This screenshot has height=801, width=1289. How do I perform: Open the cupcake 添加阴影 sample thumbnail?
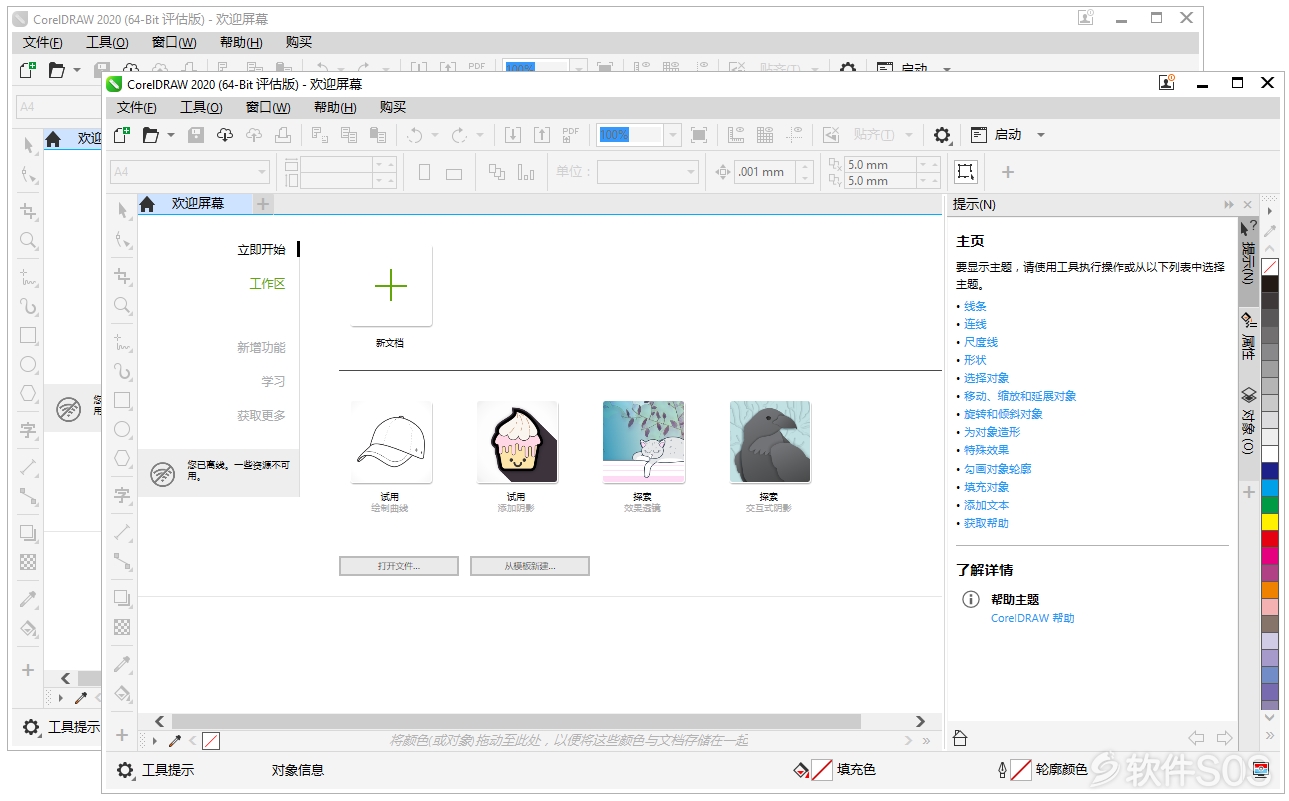click(517, 442)
